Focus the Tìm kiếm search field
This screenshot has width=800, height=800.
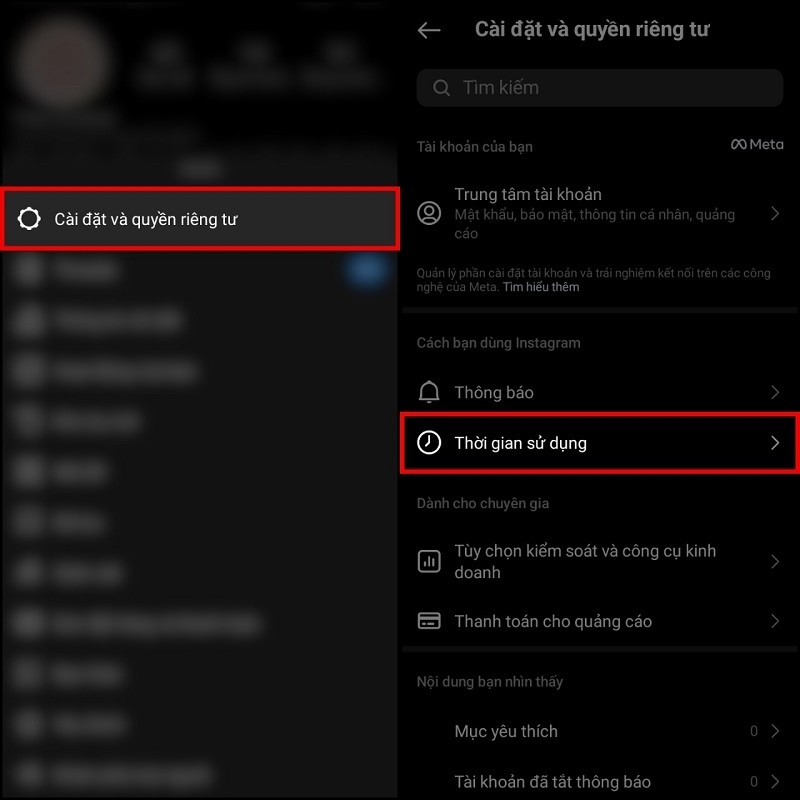pos(599,88)
